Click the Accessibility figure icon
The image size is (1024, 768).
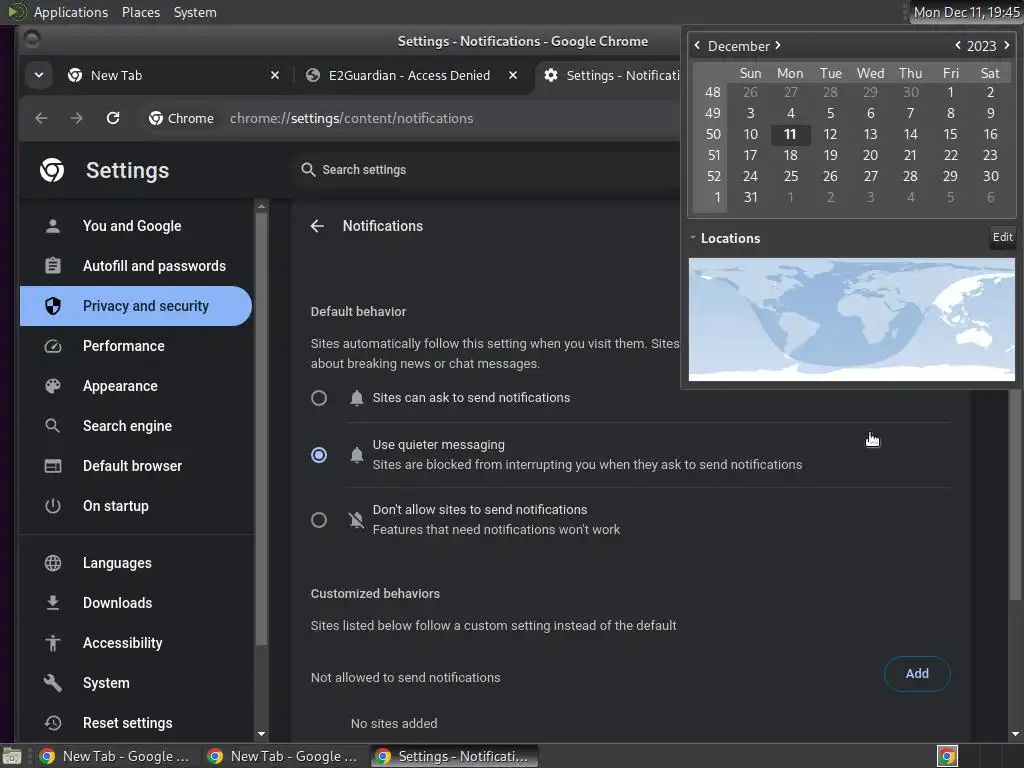pos(53,643)
